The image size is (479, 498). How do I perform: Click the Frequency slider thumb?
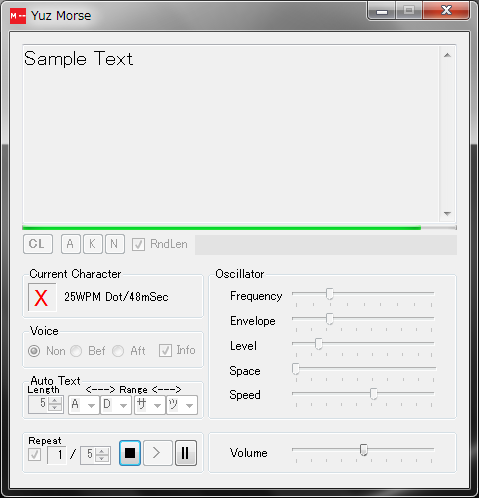[x=330, y=294]
